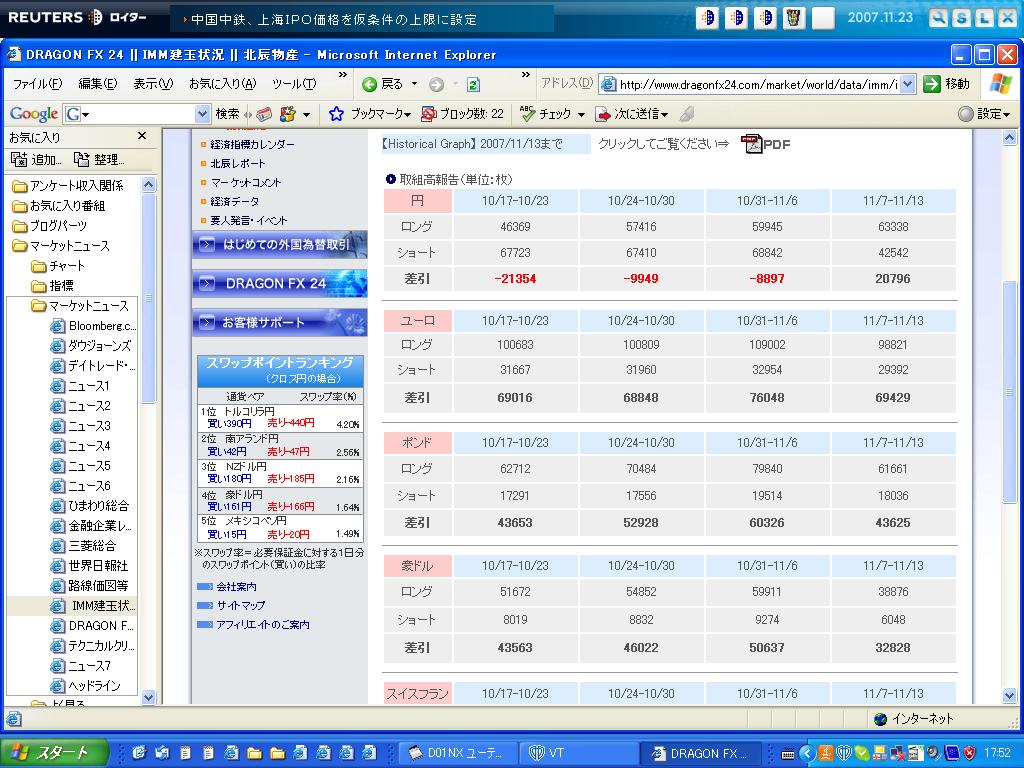
Task: Switch to the VT taskbar window
Action: (578, 752)
